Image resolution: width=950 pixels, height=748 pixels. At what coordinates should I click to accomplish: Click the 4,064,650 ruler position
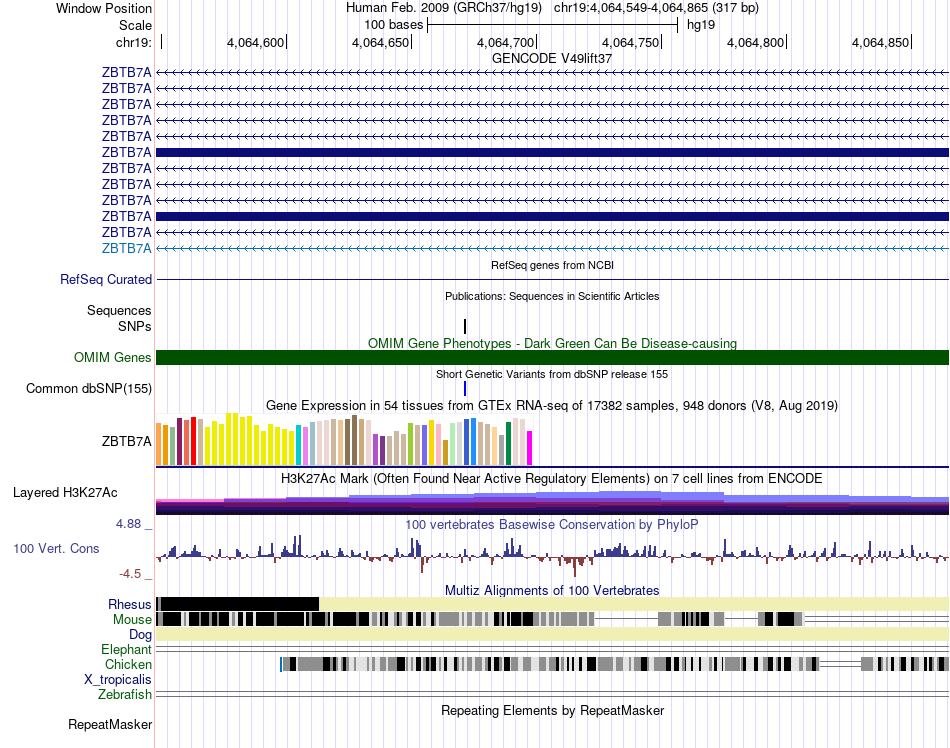tap(380, 42)
